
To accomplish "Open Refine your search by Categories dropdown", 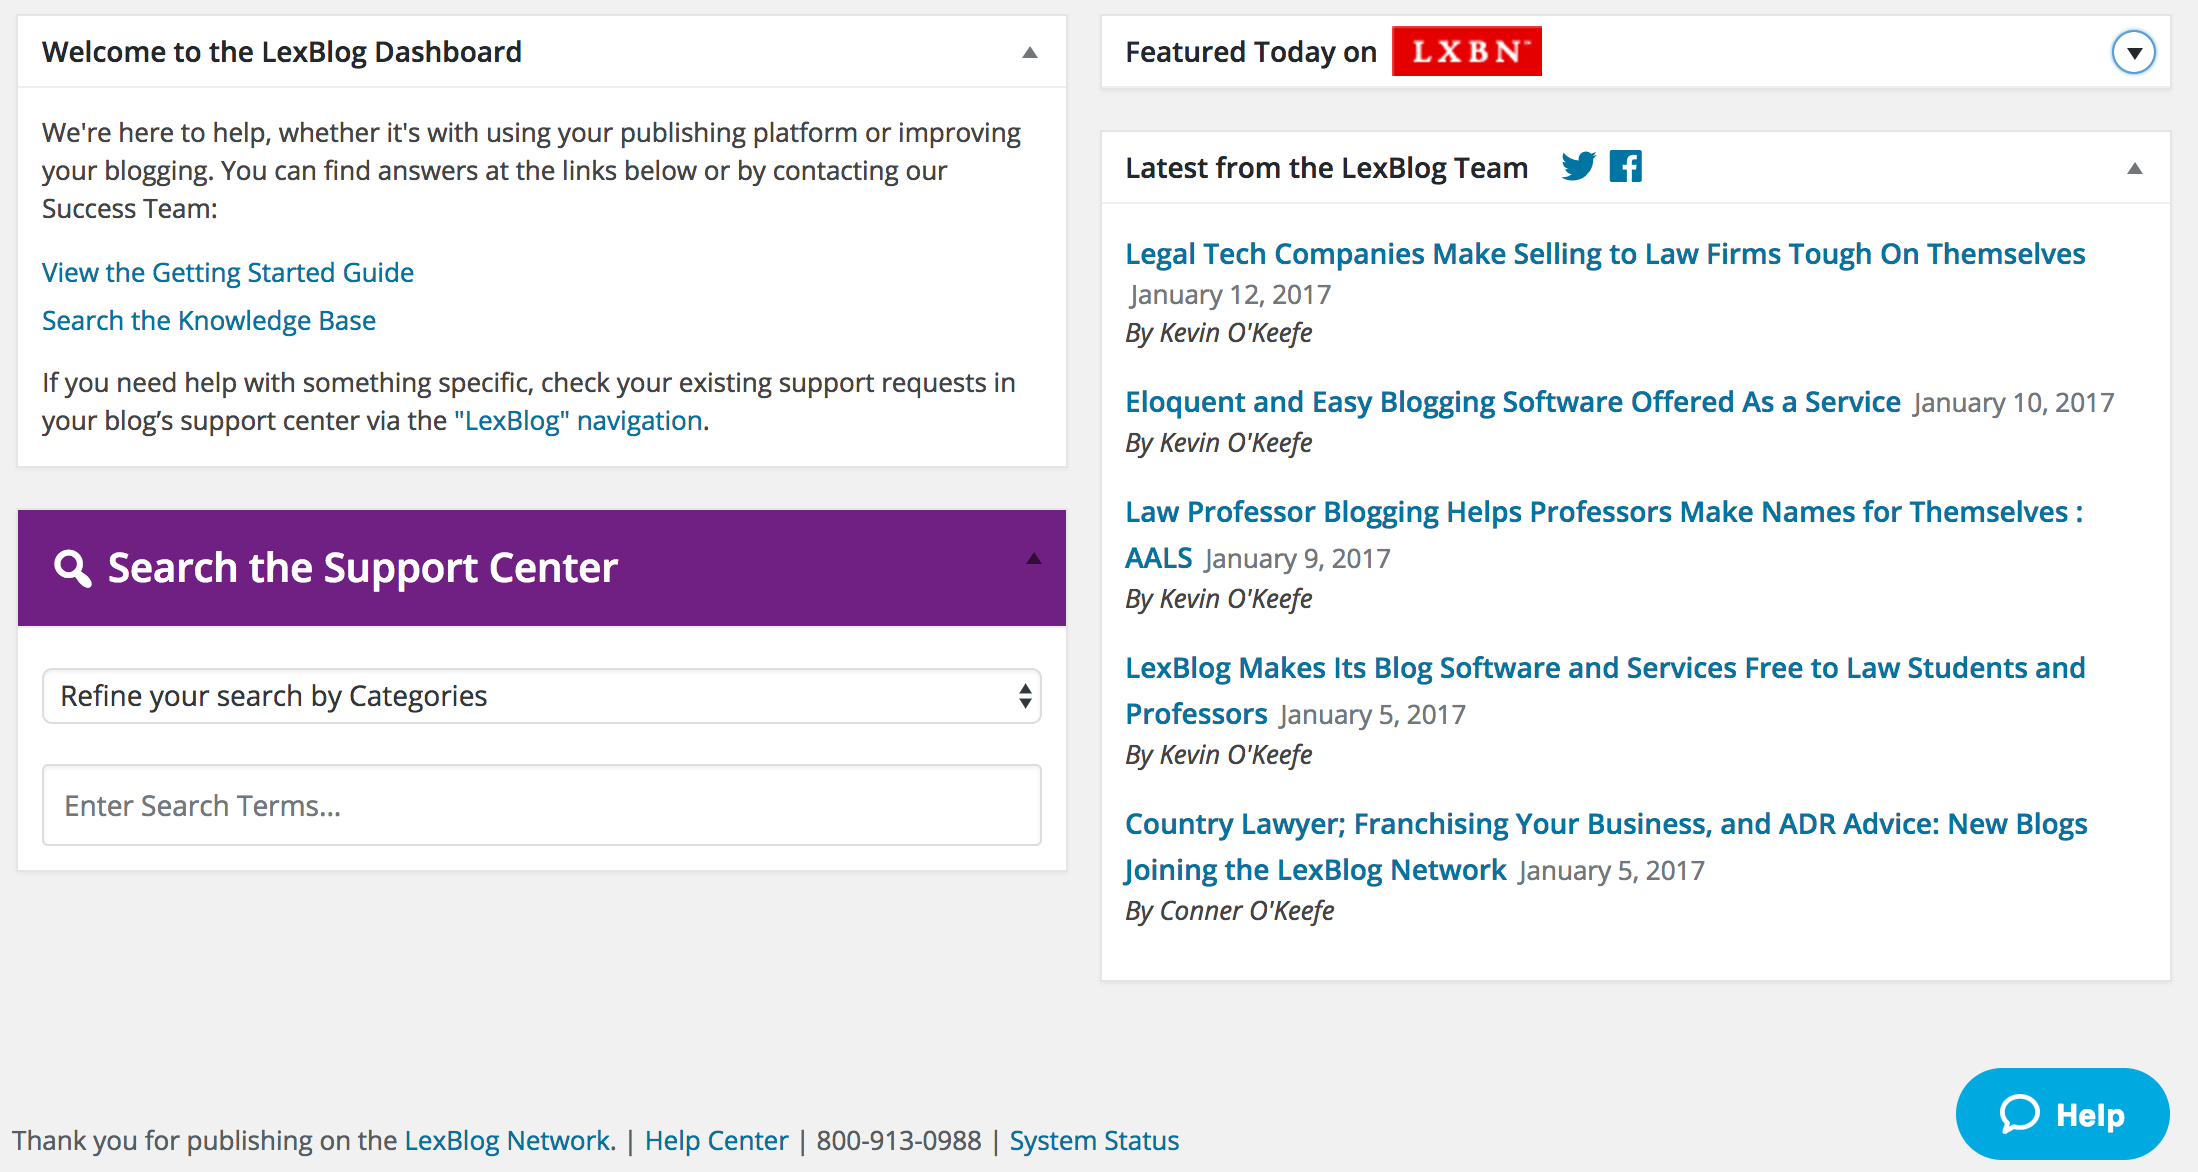I will [x=542, y=696].
